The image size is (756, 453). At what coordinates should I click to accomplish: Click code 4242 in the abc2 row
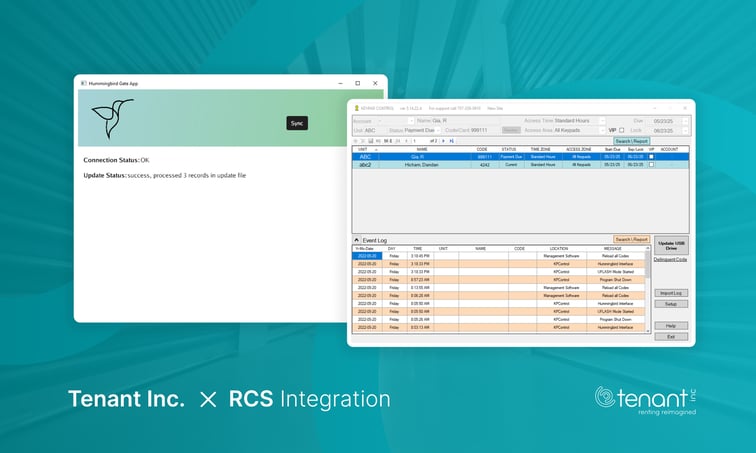(485, 165)
